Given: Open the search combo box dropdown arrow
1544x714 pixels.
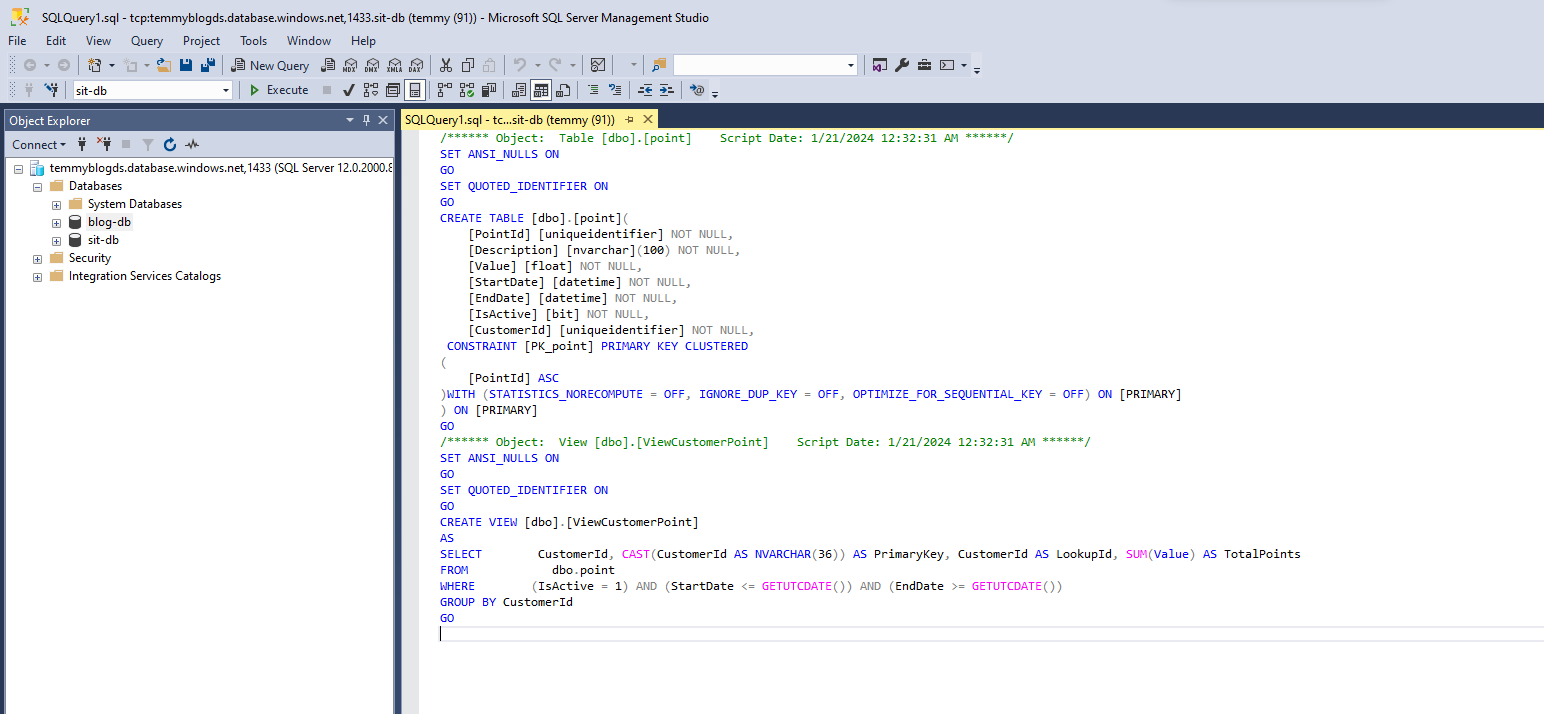Looking at the screenshot, I should [x=851, y=65].
